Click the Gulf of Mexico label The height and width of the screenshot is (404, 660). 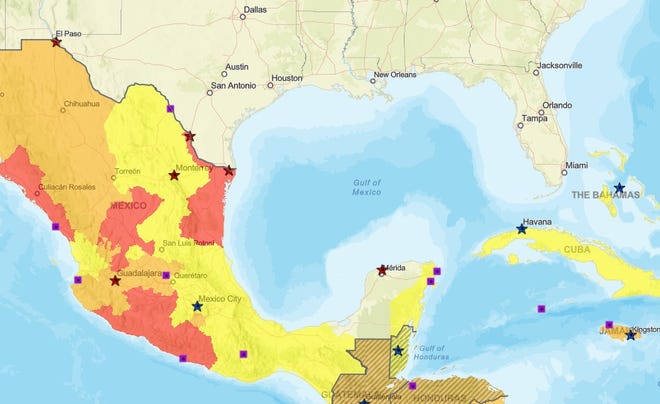[367, 187]
